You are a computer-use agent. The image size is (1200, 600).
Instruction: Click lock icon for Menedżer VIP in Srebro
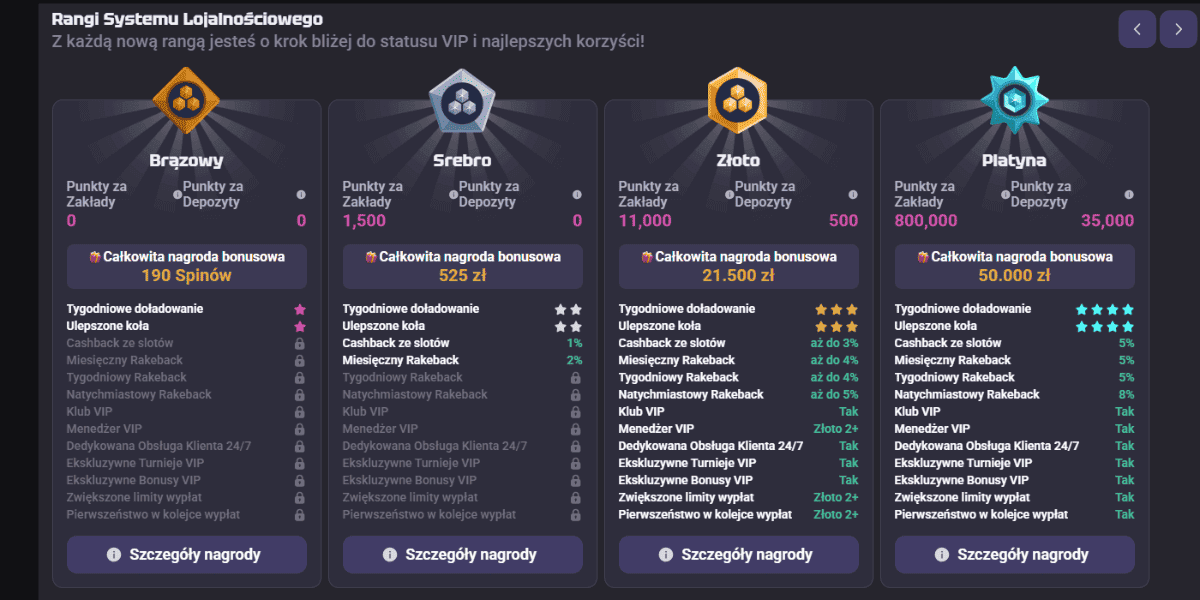click(x=575, y=429)
